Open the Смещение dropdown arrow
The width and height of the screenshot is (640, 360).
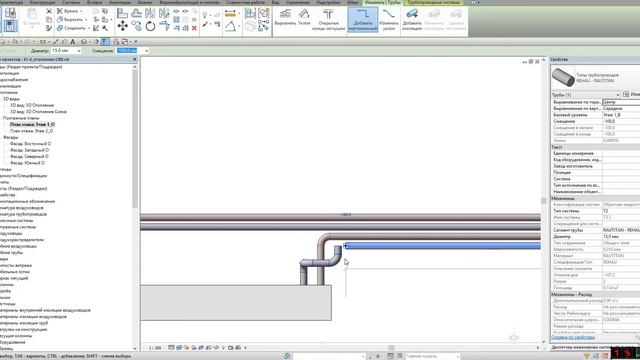pyautogui.click(x=147, y=51)
